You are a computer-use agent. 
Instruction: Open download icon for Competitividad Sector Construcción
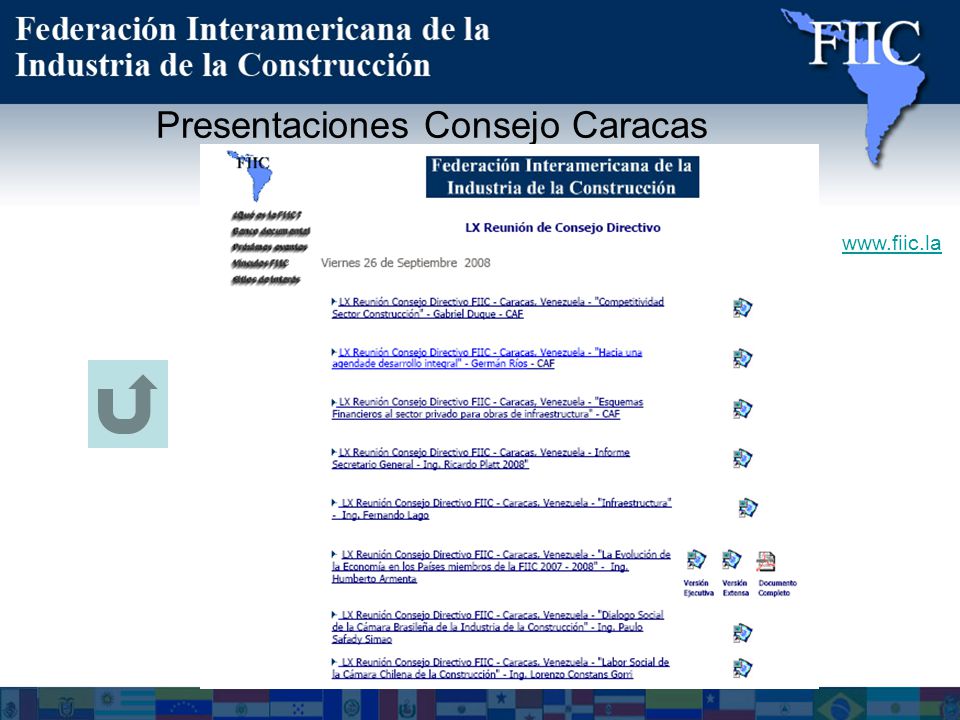click(742, 307)
